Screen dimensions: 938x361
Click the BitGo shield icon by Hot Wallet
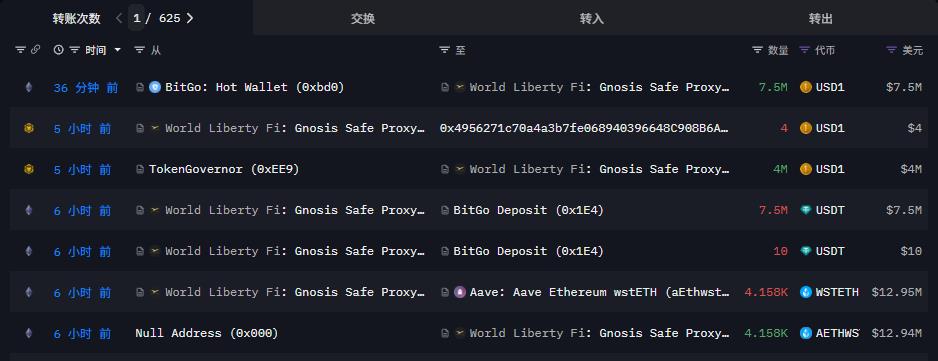155,87
